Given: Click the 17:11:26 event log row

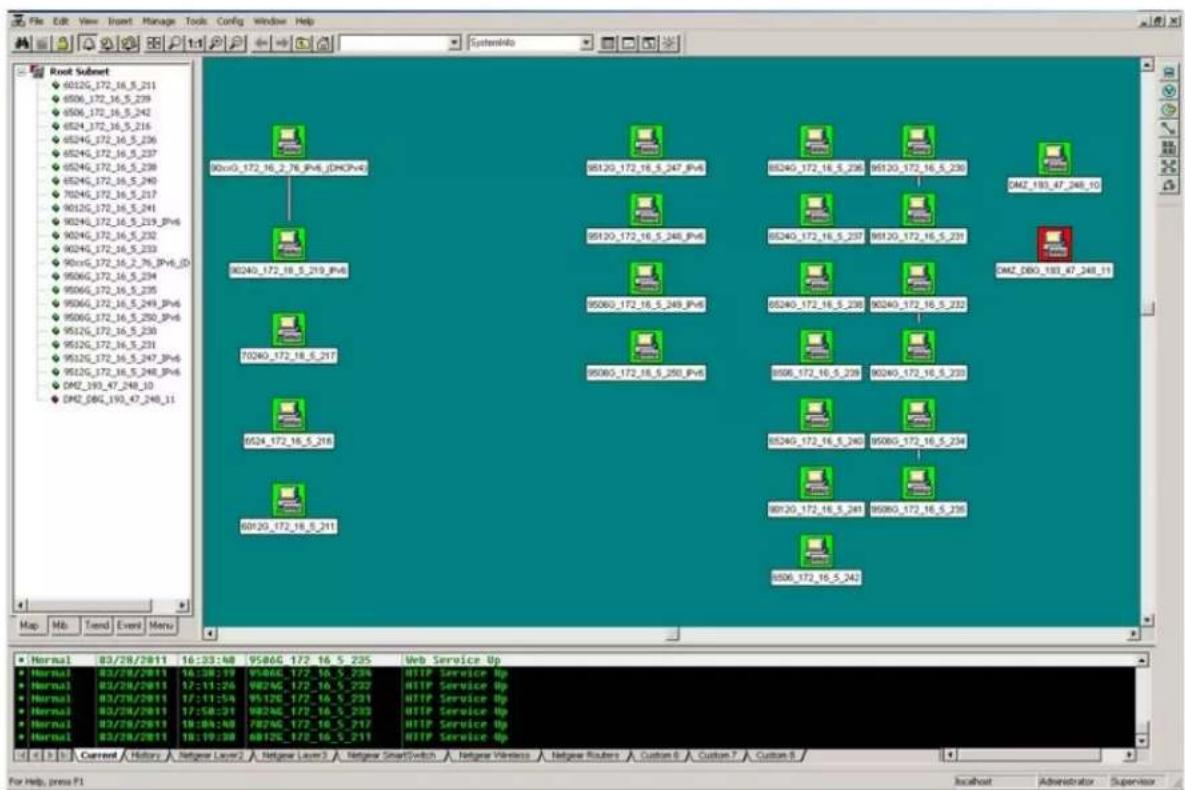Looking at the screenshot, I should 576,686.
